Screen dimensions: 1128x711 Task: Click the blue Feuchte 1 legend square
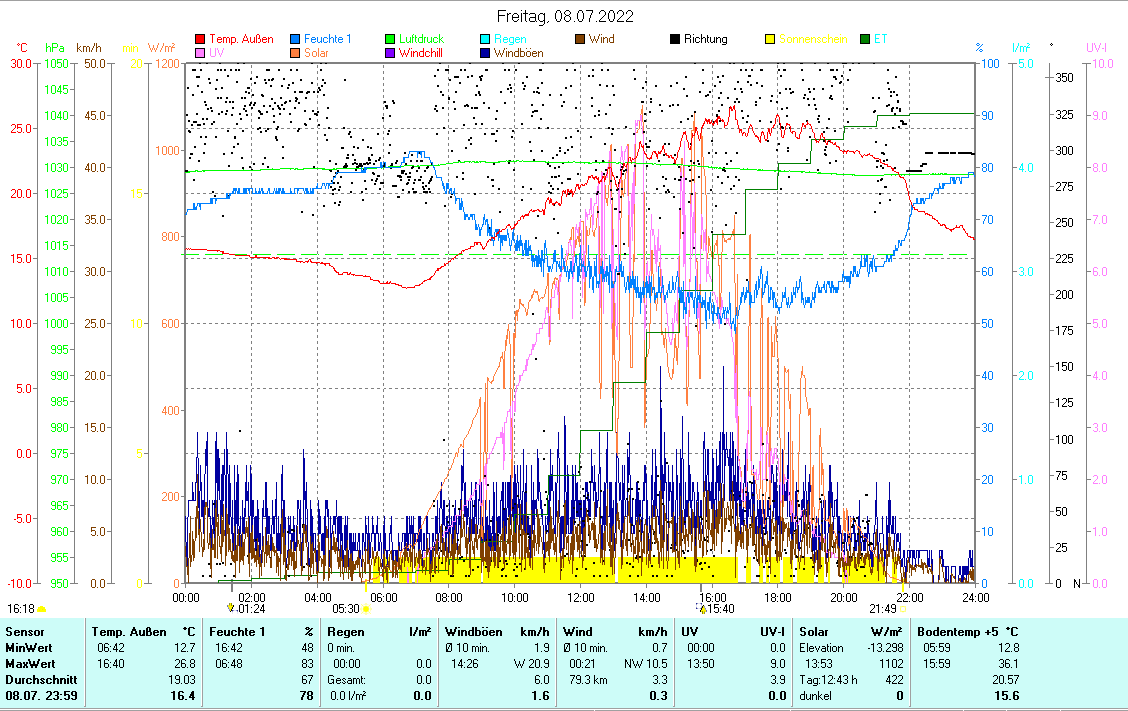[296, 39]
